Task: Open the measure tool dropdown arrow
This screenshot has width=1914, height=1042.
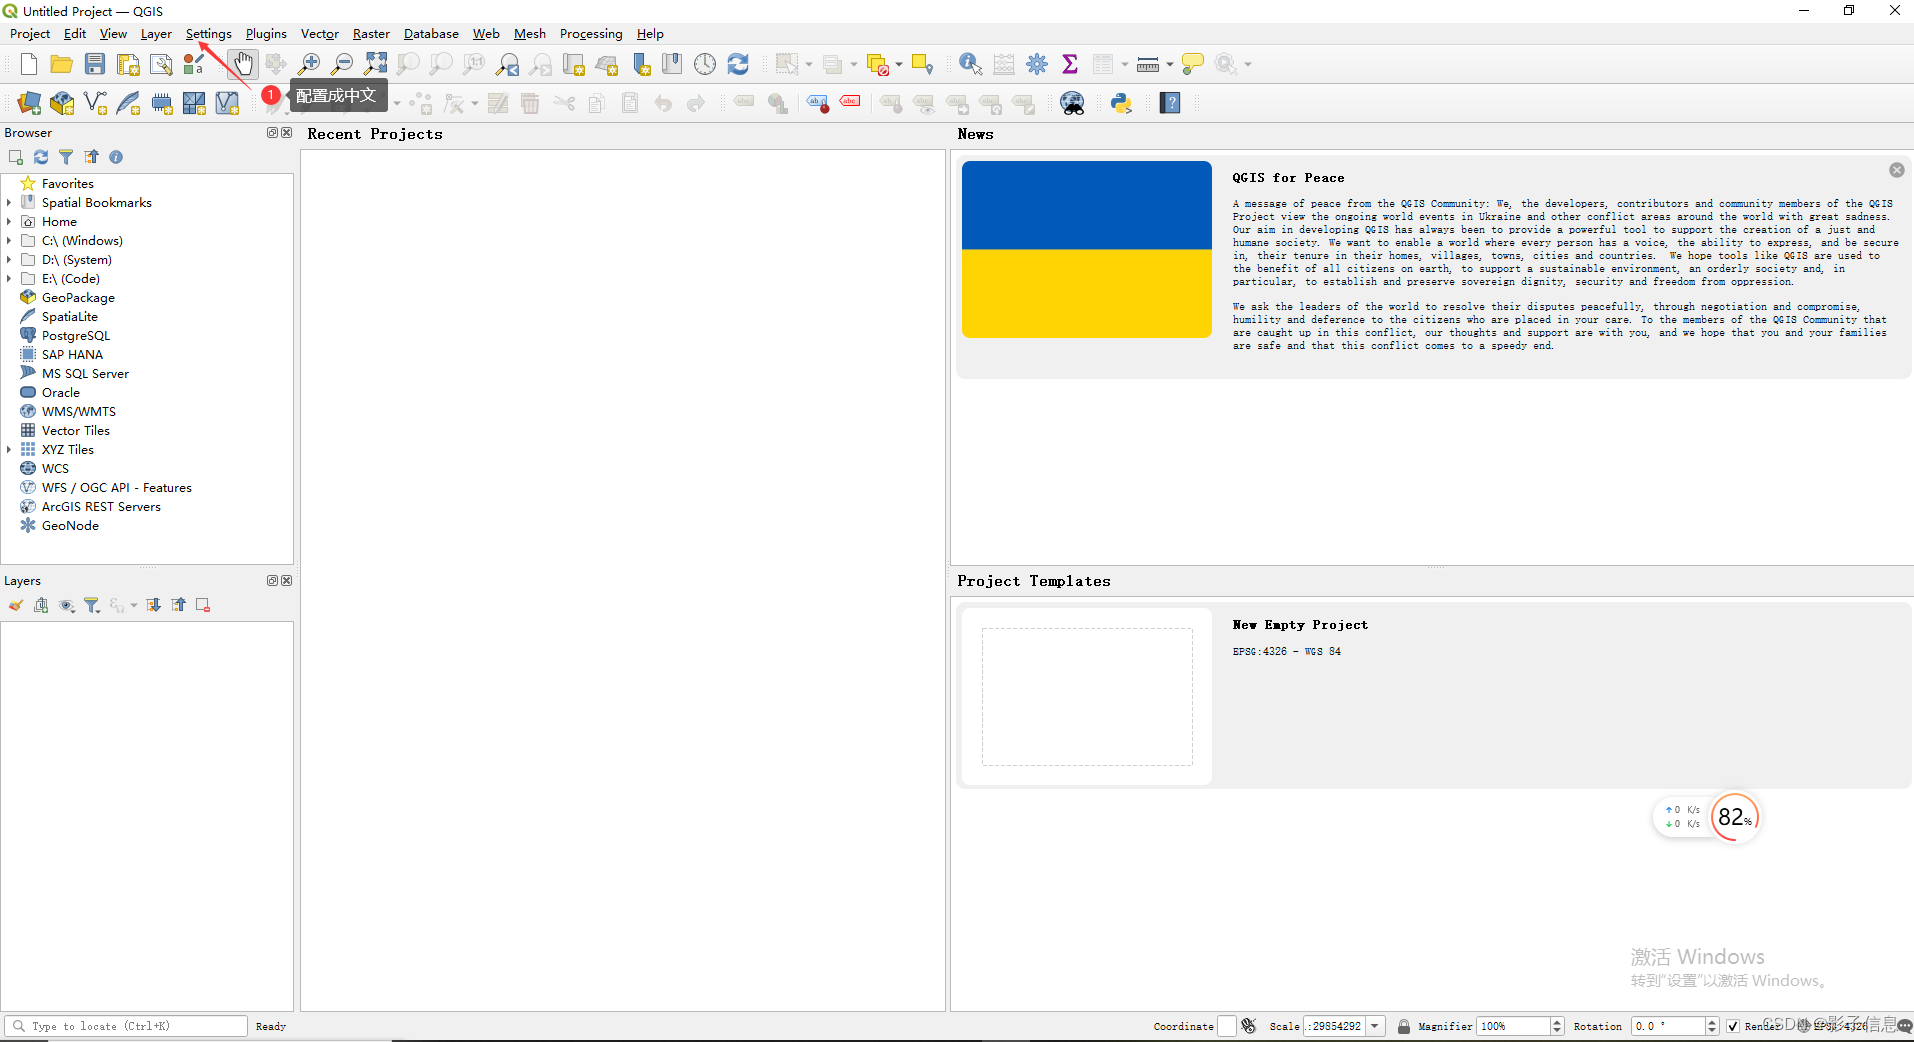Action: coord(1169,65)
